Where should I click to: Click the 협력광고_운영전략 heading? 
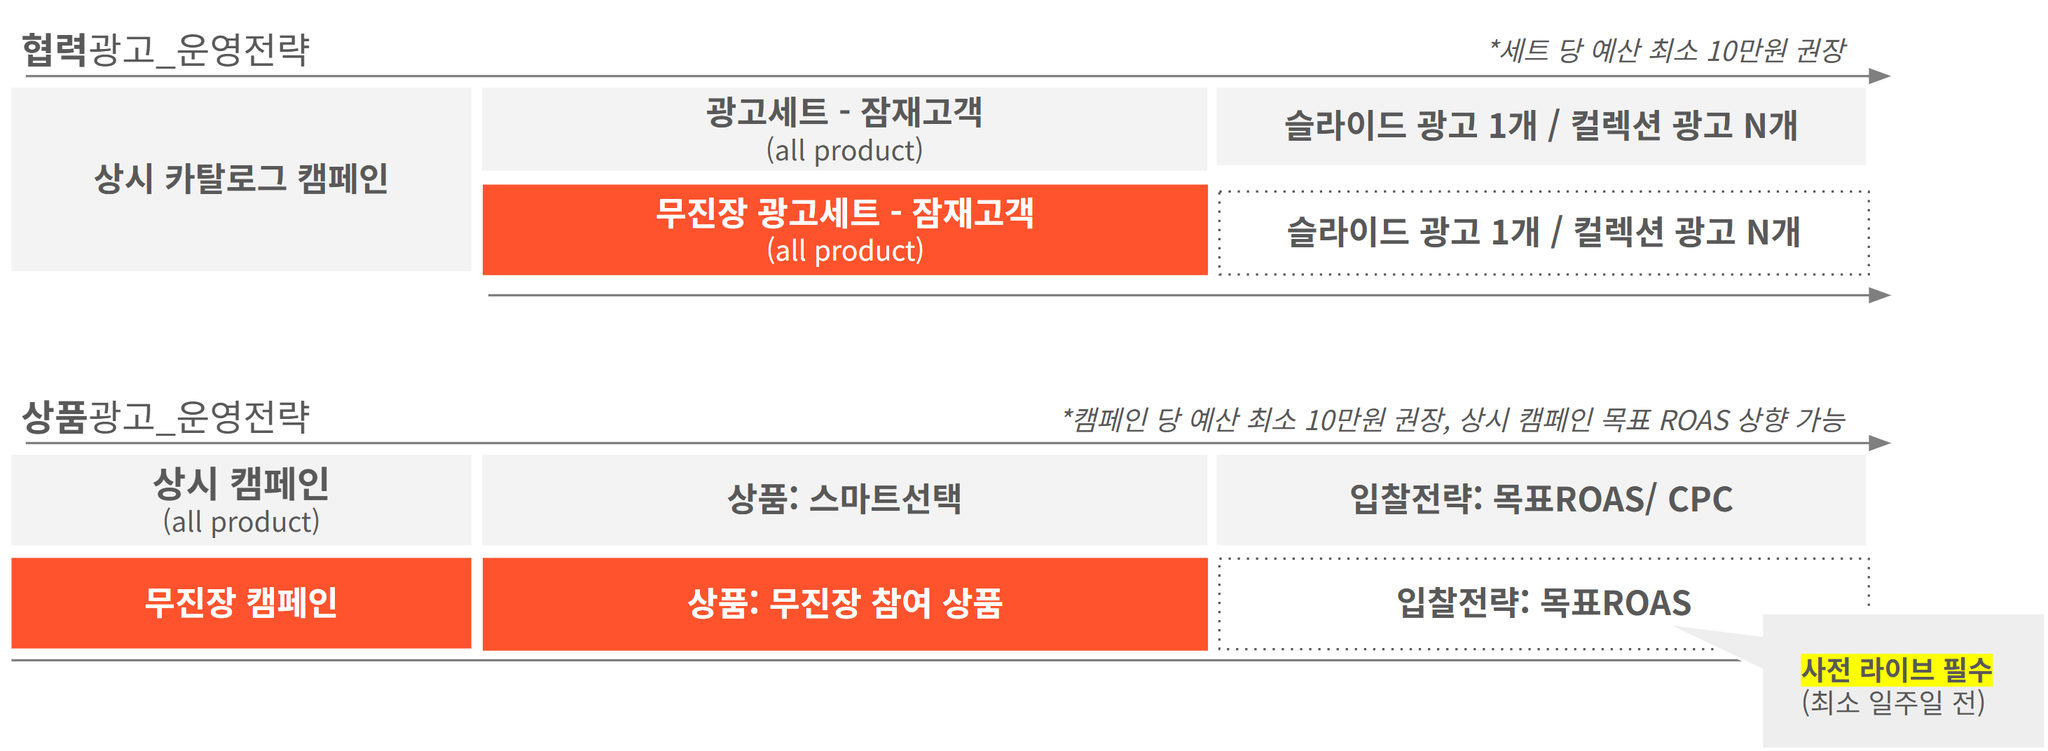click(166, 49)
